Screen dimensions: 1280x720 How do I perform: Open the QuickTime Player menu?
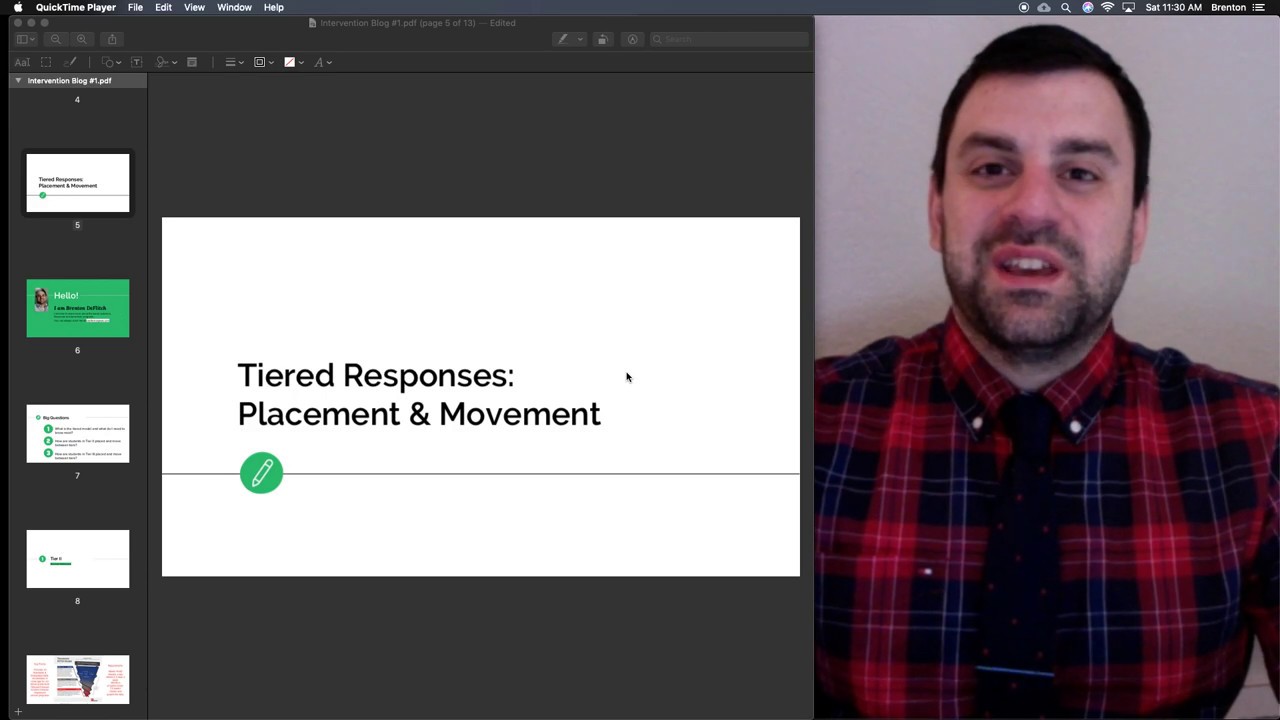pyautogui.click(x=76, y=7)
